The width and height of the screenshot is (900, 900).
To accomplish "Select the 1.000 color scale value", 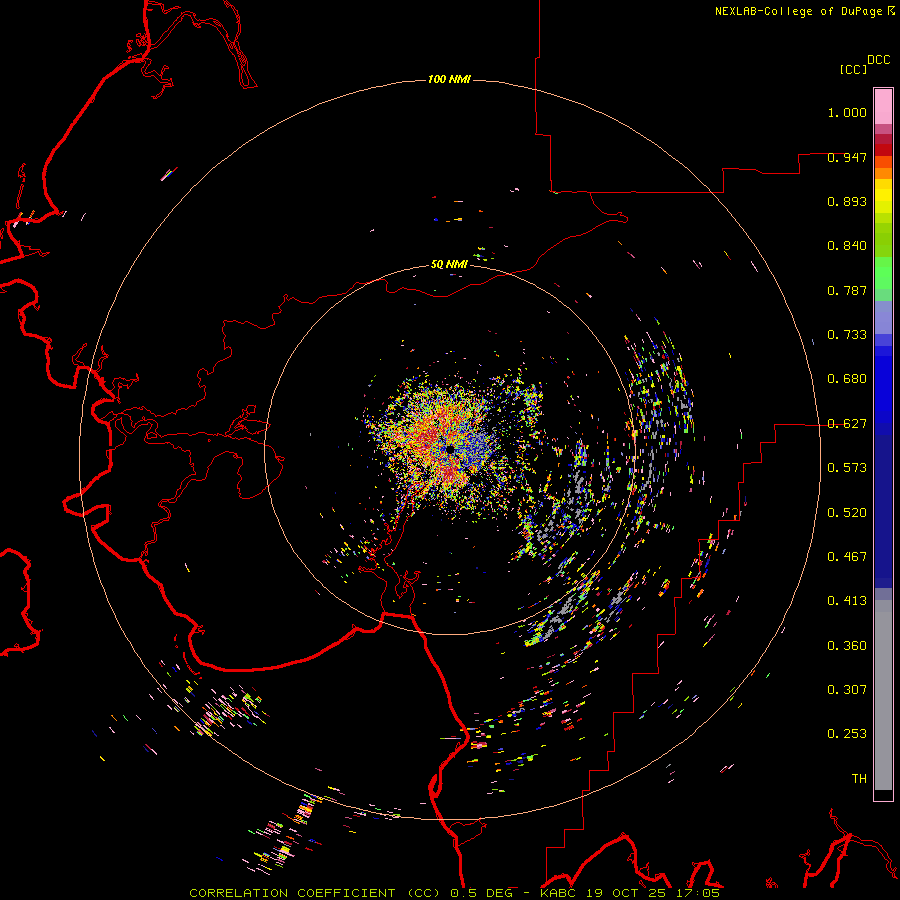I will 847,112.
